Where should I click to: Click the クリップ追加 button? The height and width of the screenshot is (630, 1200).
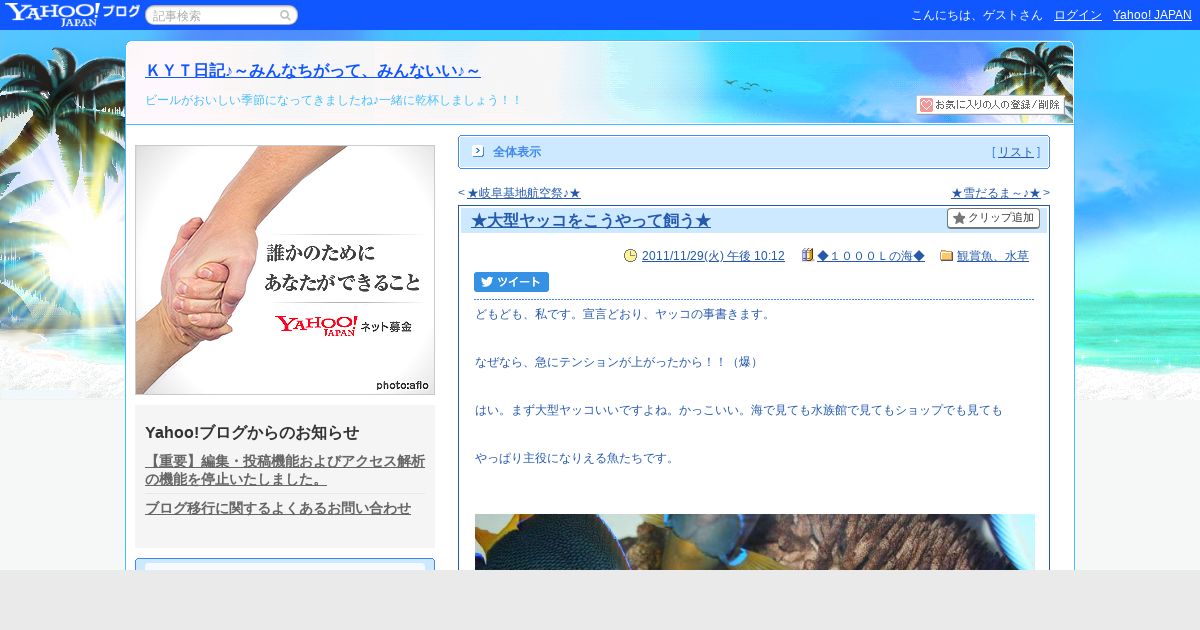point(993,218)
